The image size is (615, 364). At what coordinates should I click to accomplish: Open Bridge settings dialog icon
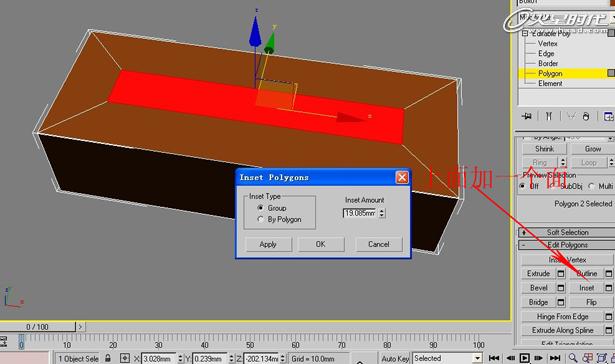coord(561,302)
